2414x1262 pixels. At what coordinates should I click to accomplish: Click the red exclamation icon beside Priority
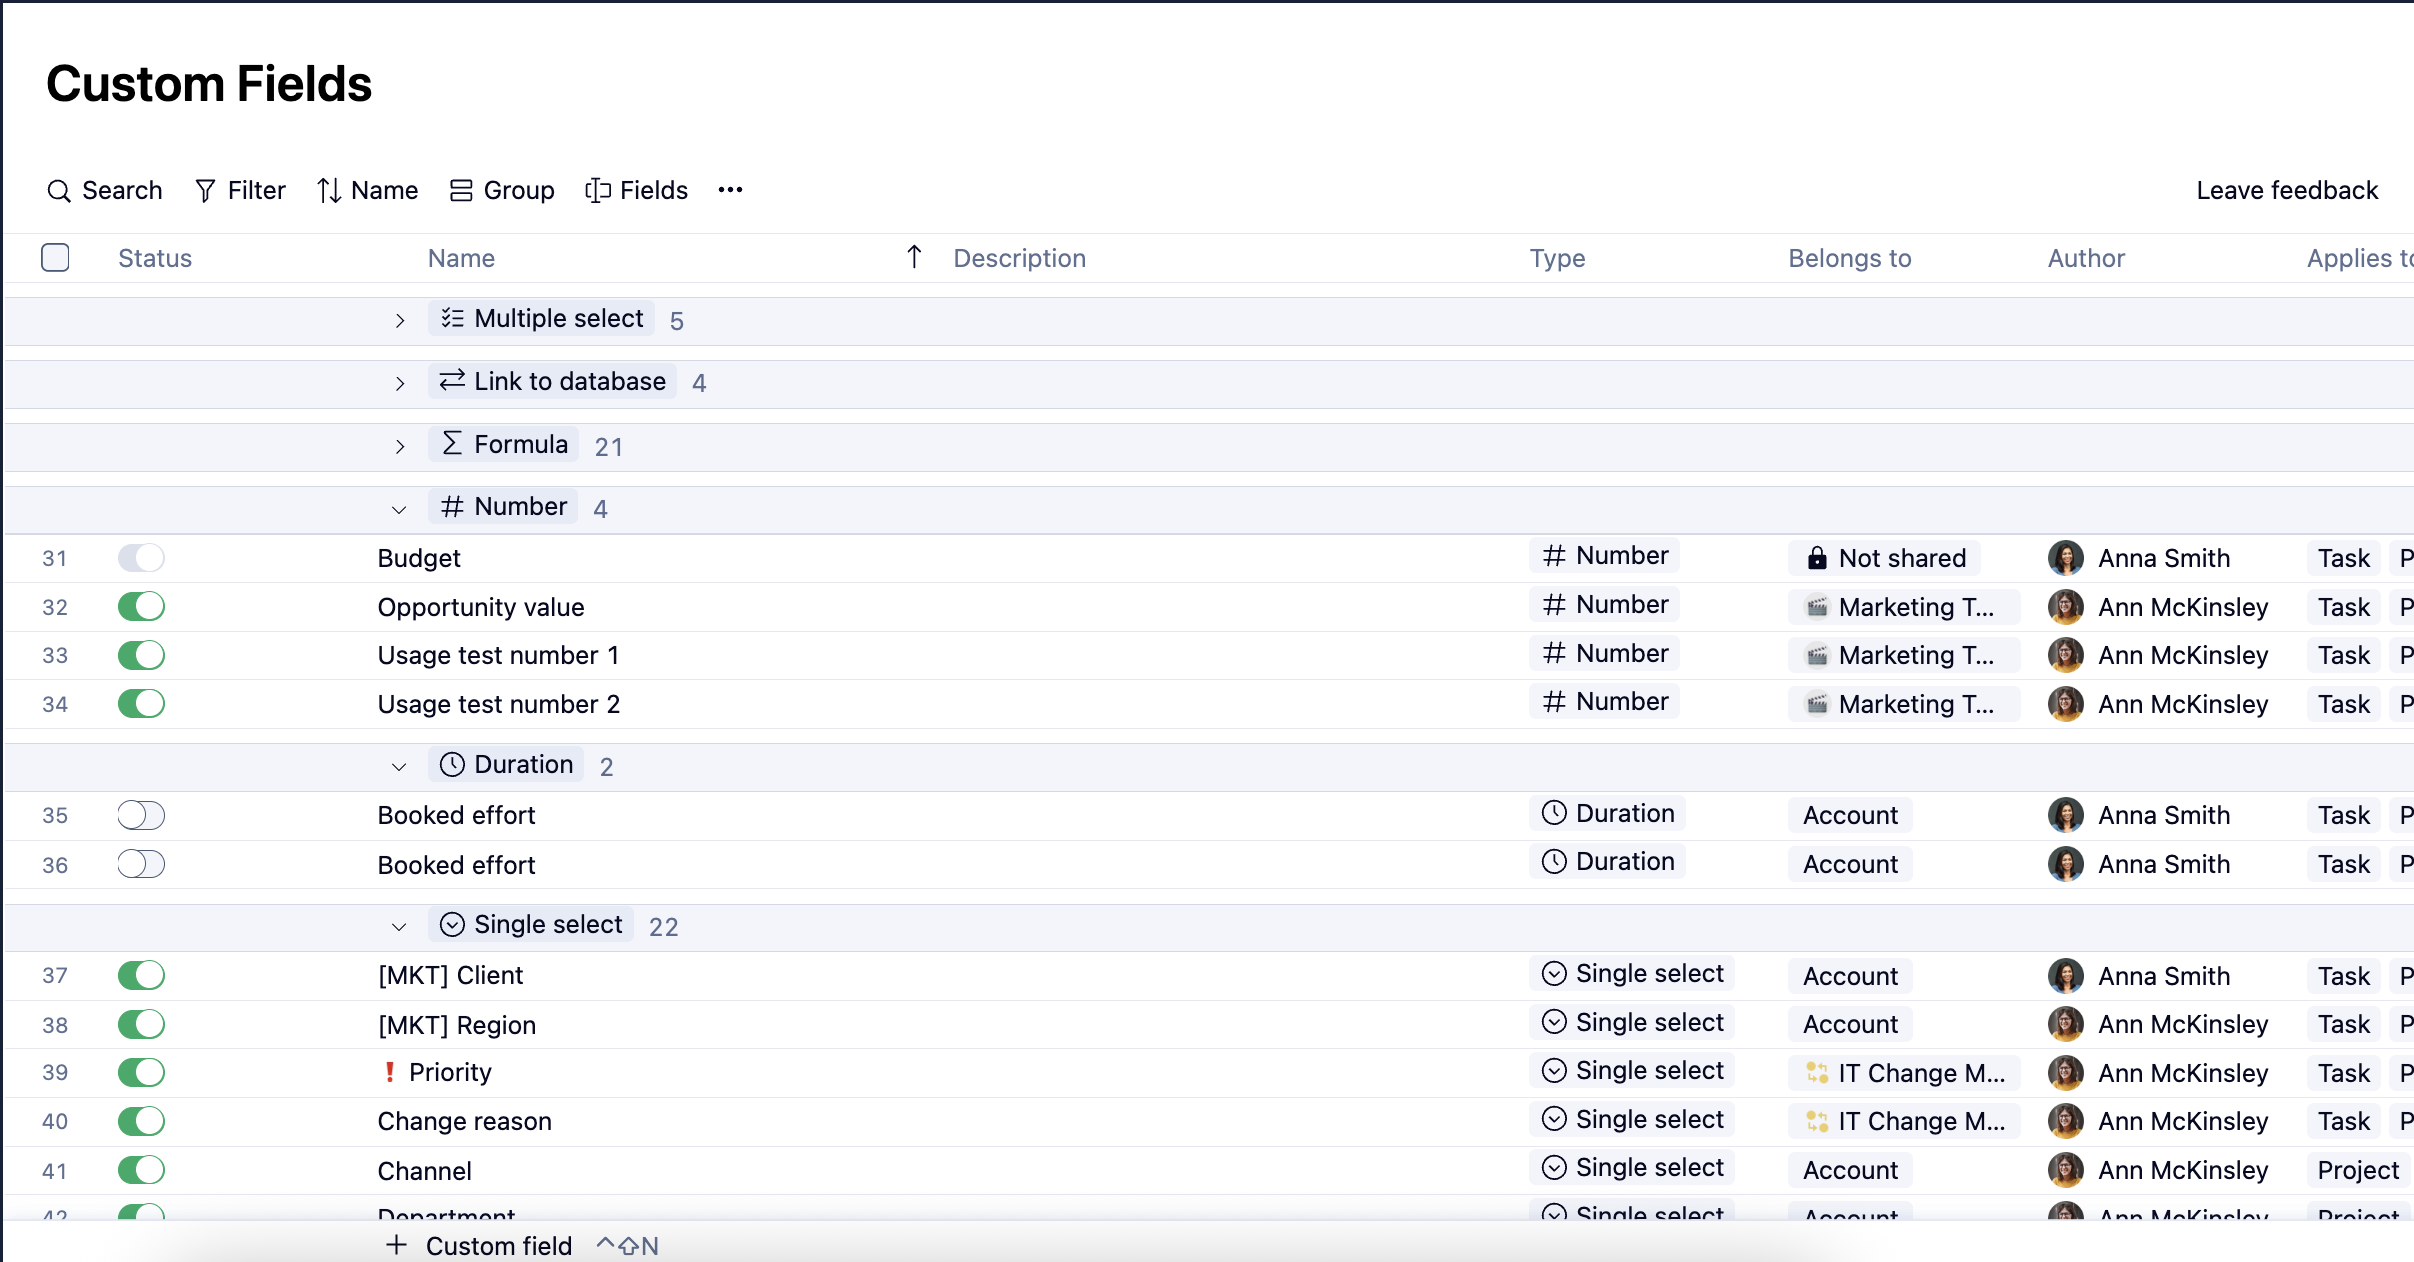[390, 1072]
